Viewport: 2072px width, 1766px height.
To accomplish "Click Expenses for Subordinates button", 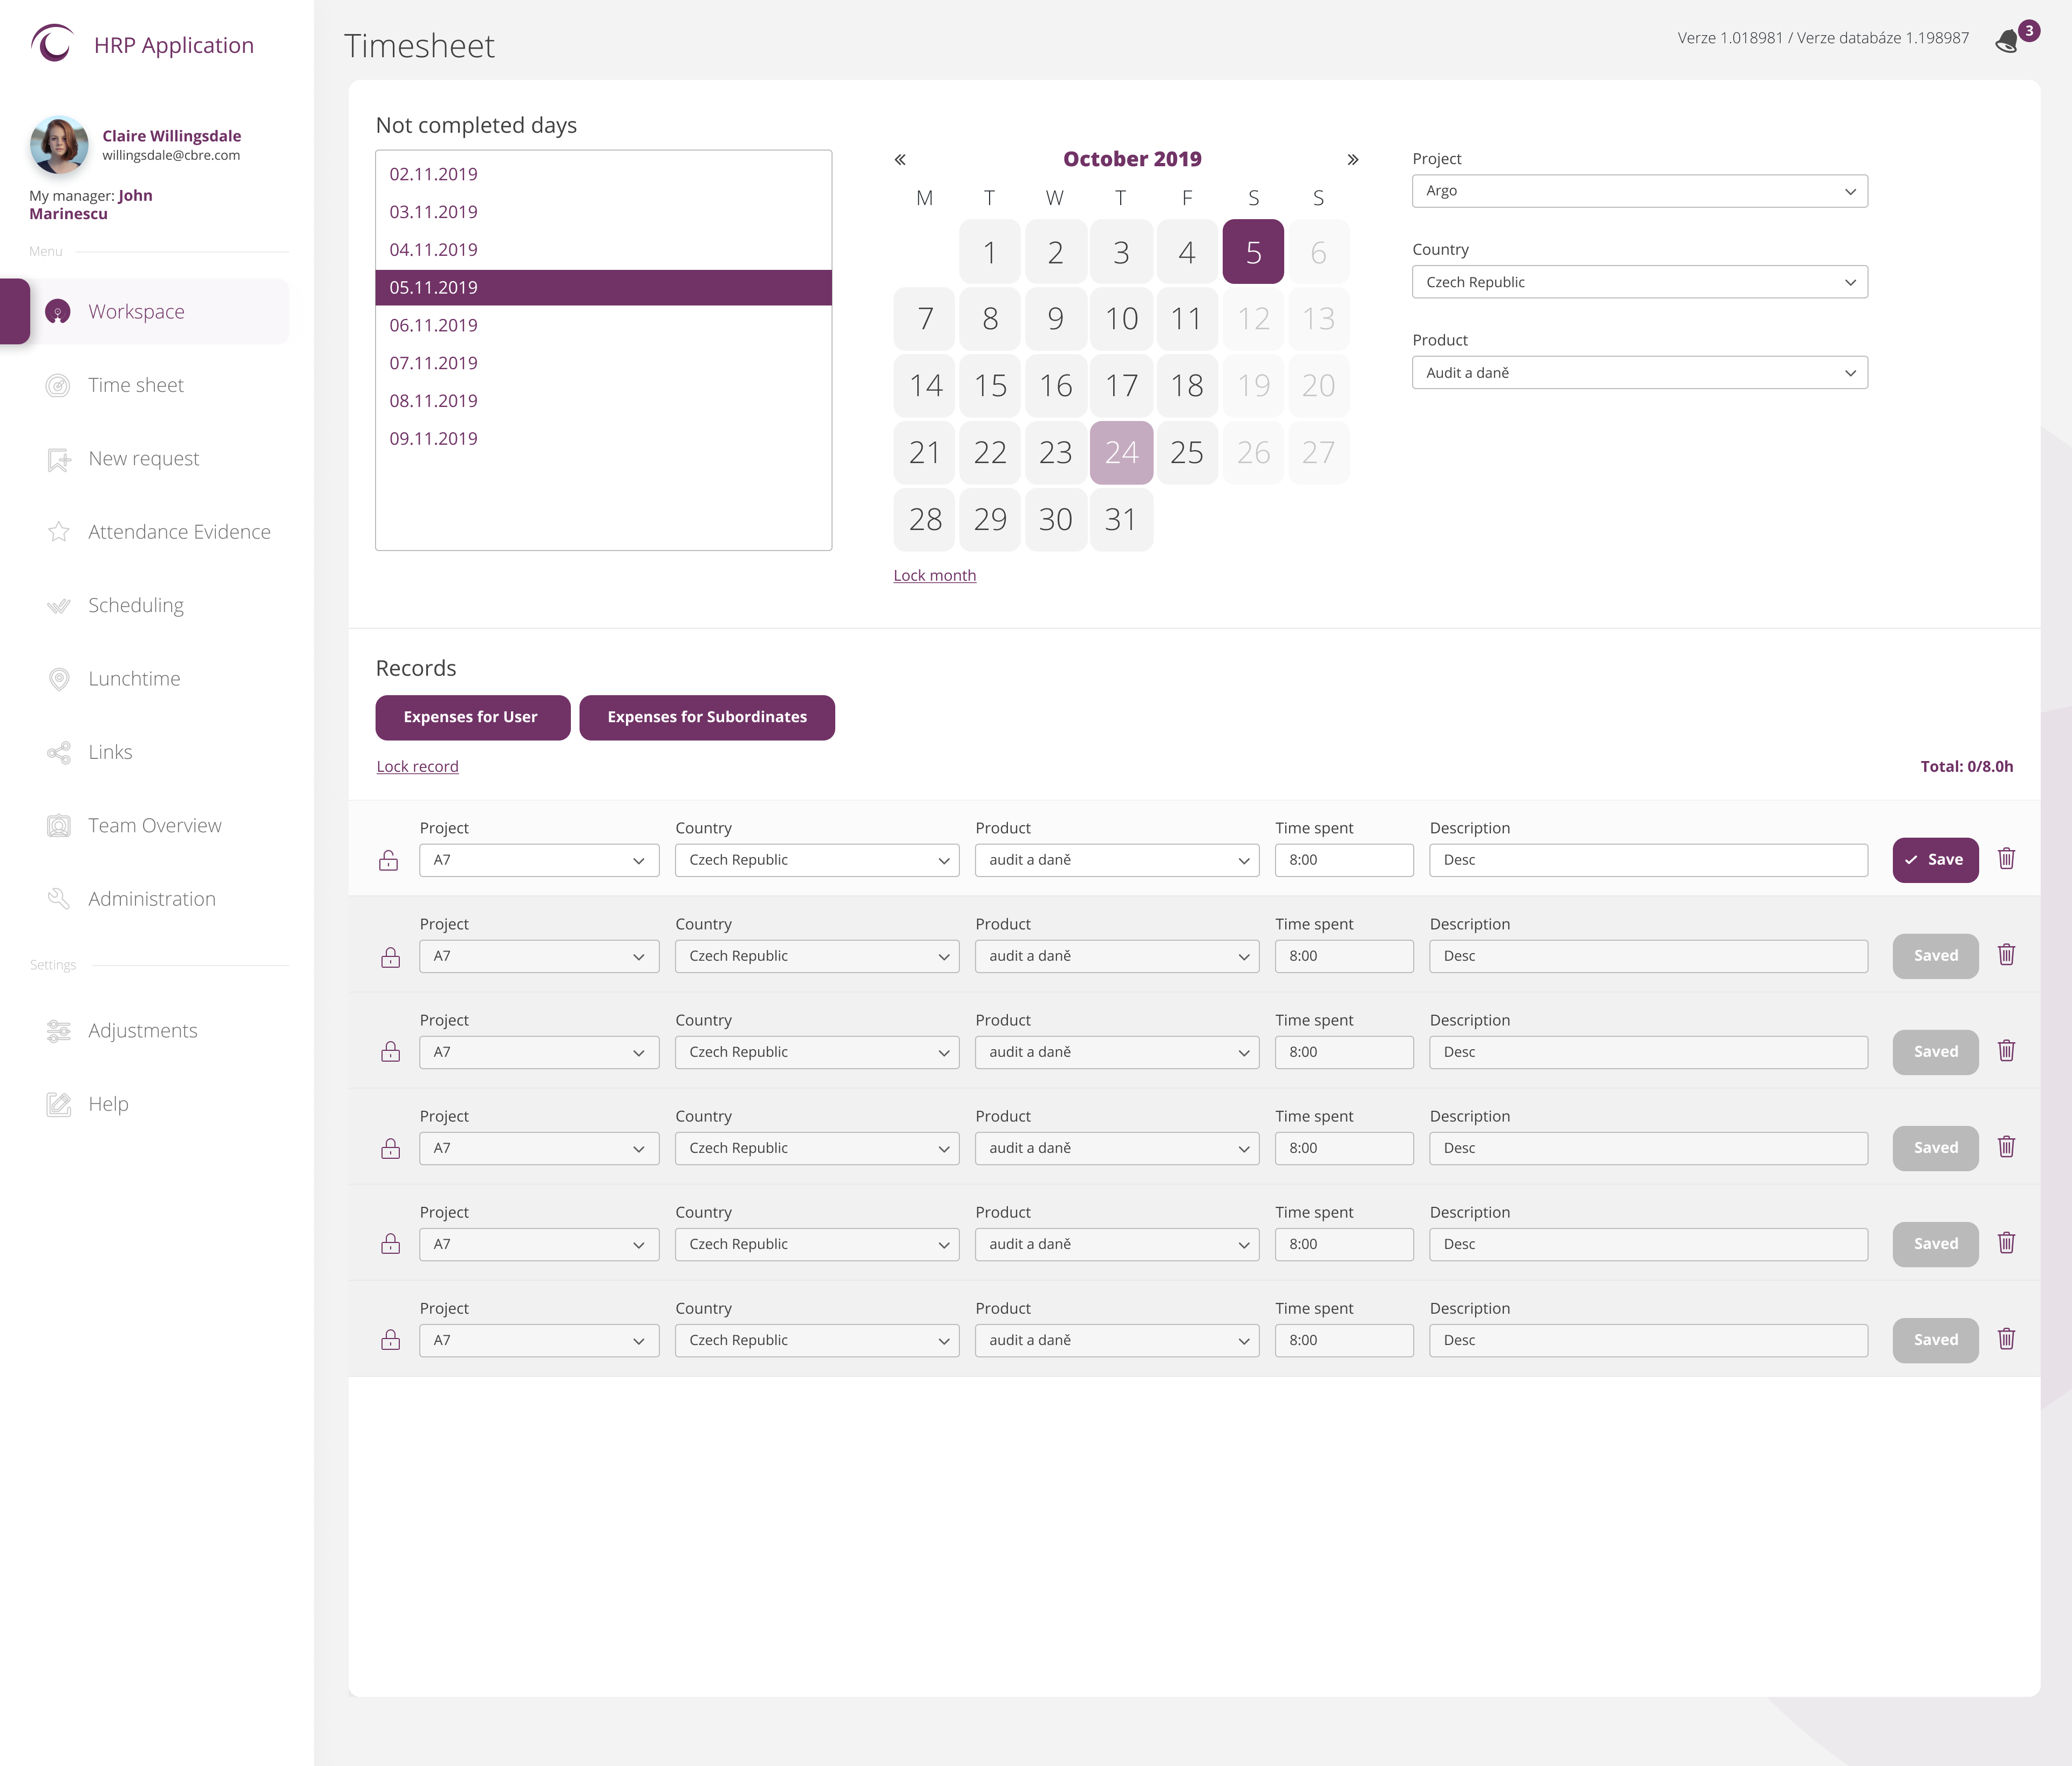I will click(707, 717).
